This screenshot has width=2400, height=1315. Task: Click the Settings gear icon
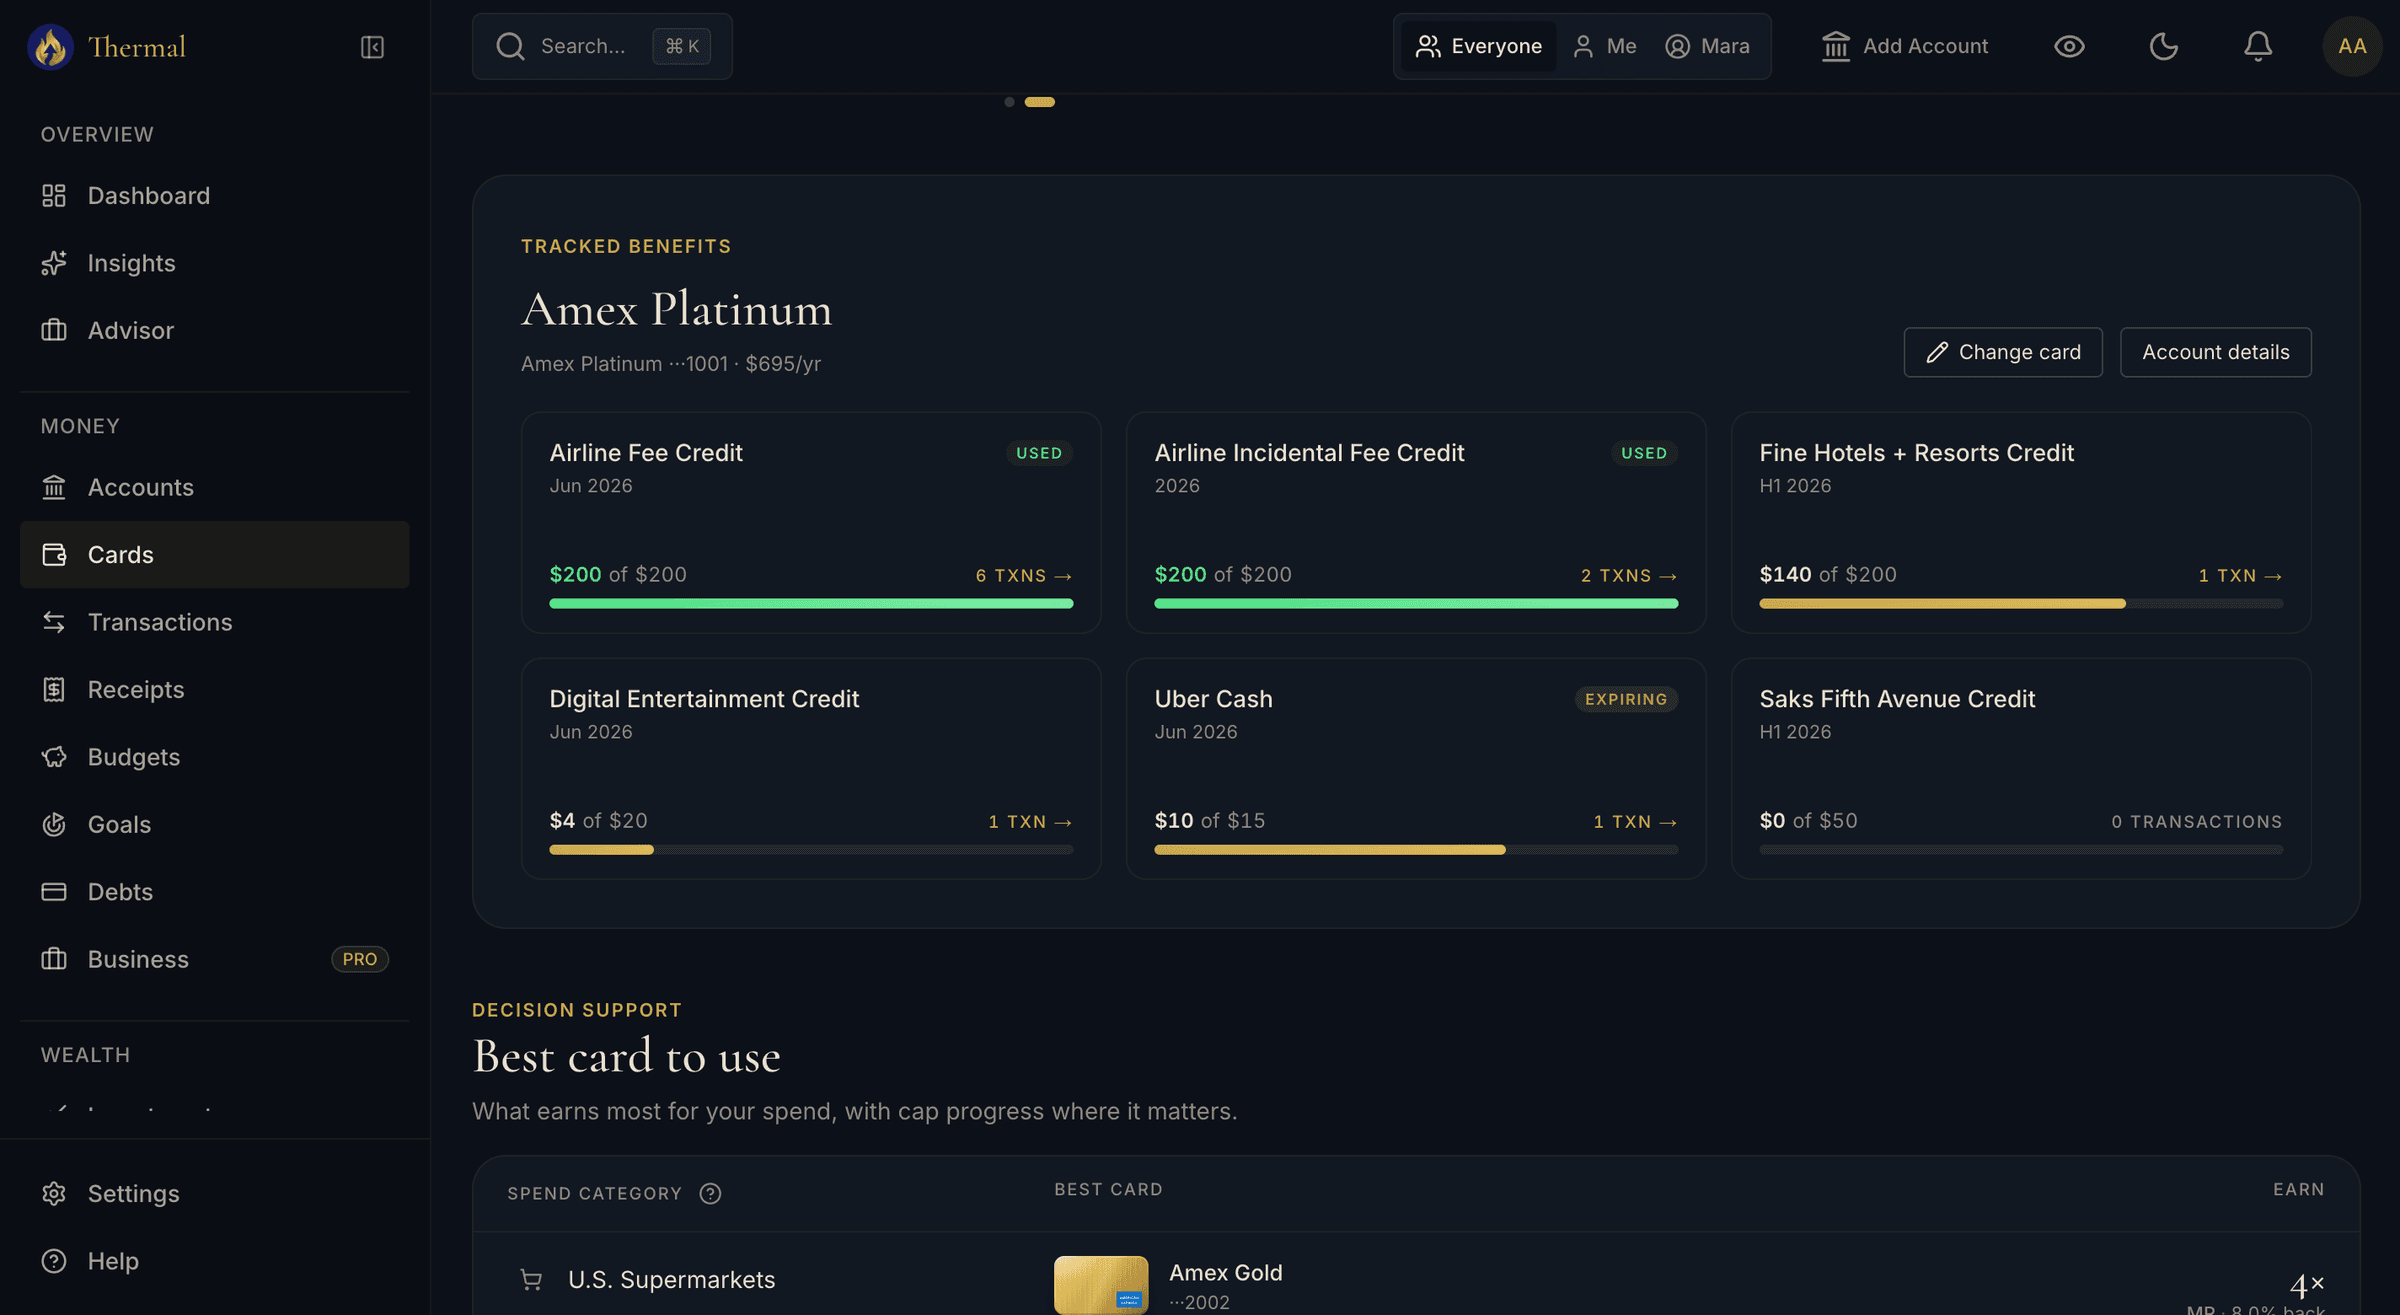pos(54,1193)
